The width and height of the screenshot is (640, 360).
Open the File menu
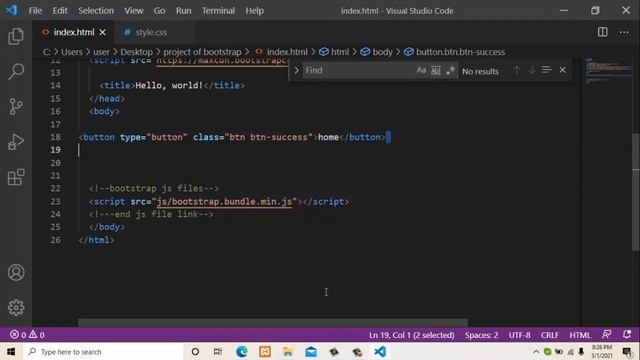coord(35,11)
